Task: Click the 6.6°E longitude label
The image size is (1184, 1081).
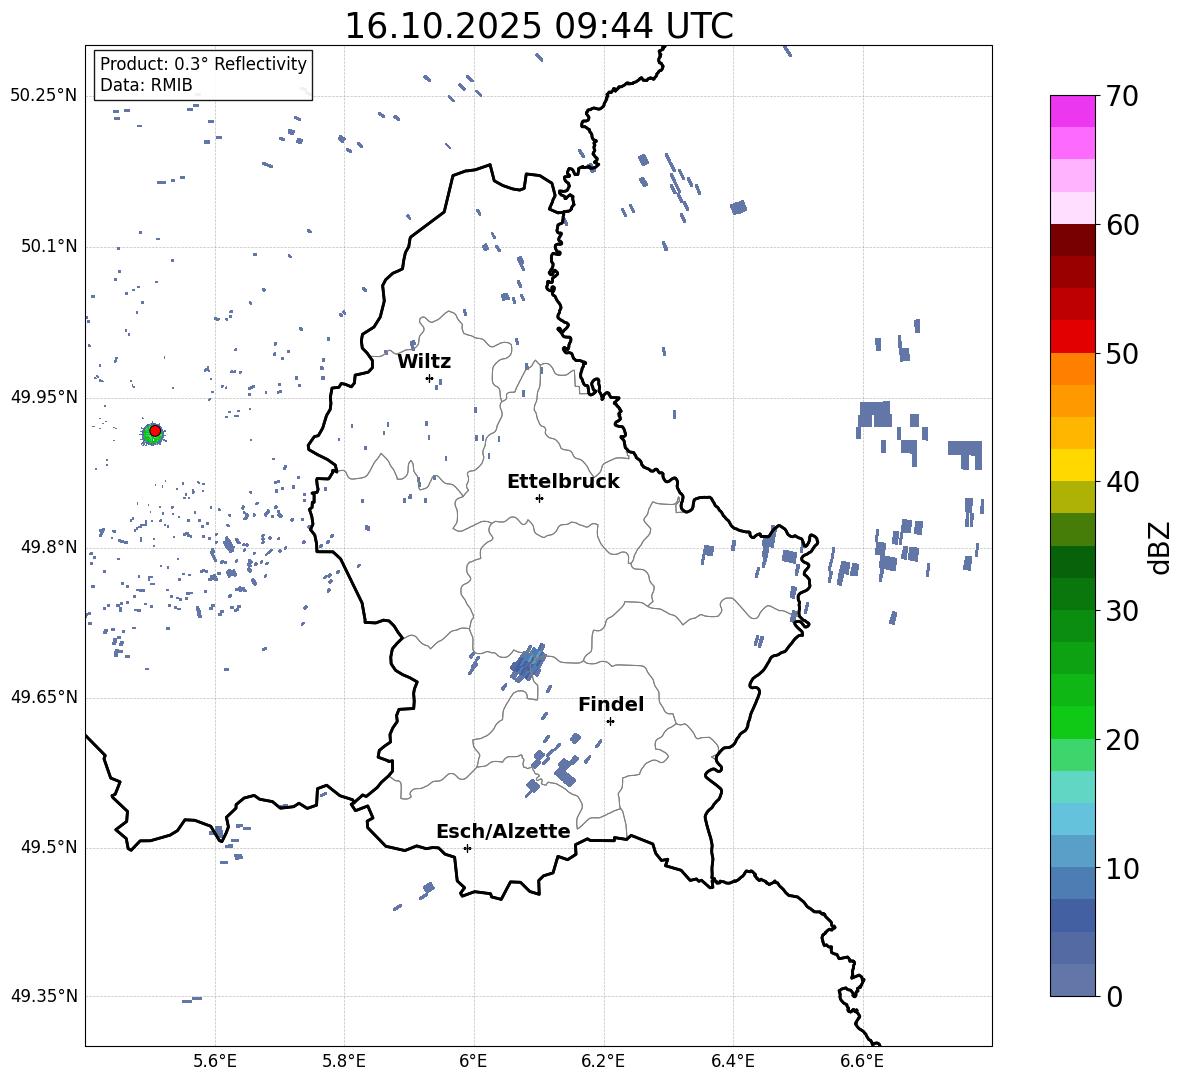Action: pyautogui.click(x=862, y=1061)
